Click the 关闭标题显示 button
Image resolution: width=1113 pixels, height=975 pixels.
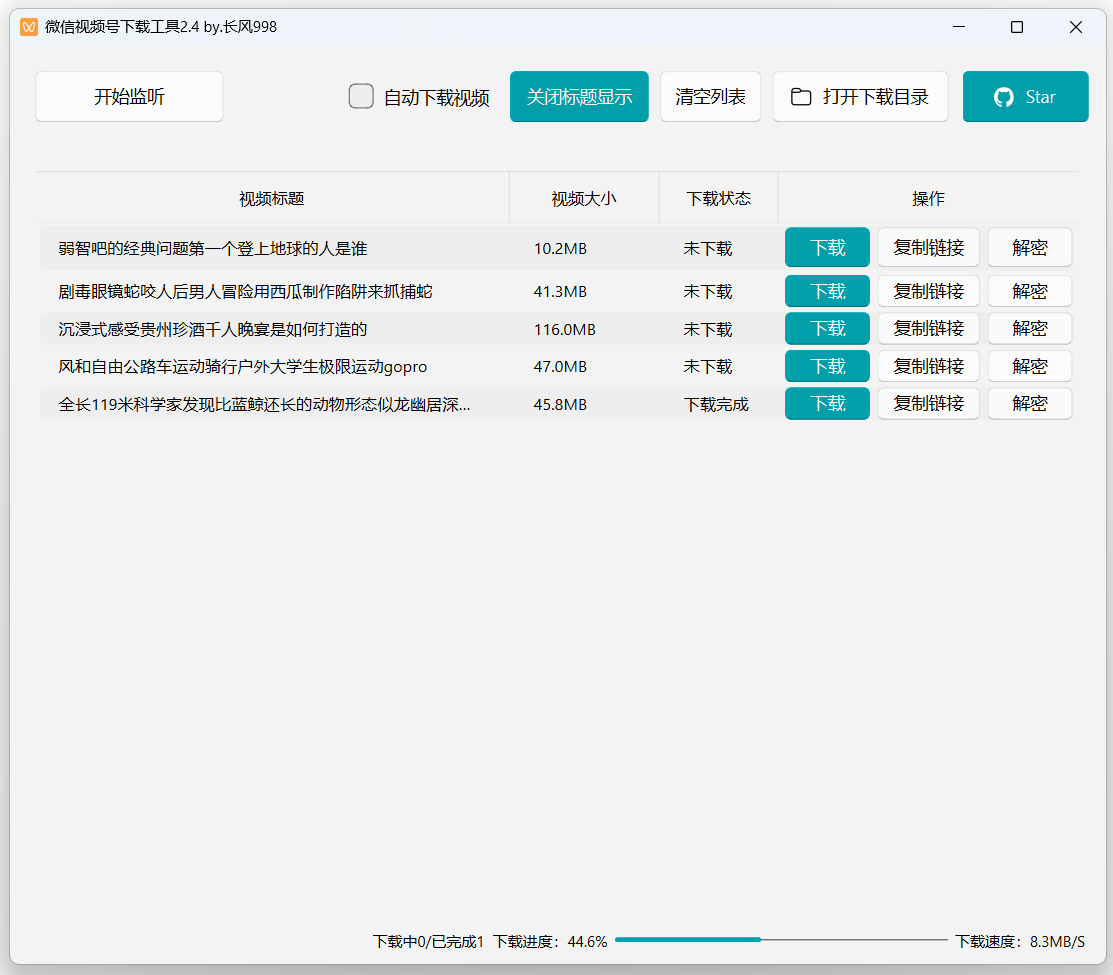coord(579,96)
